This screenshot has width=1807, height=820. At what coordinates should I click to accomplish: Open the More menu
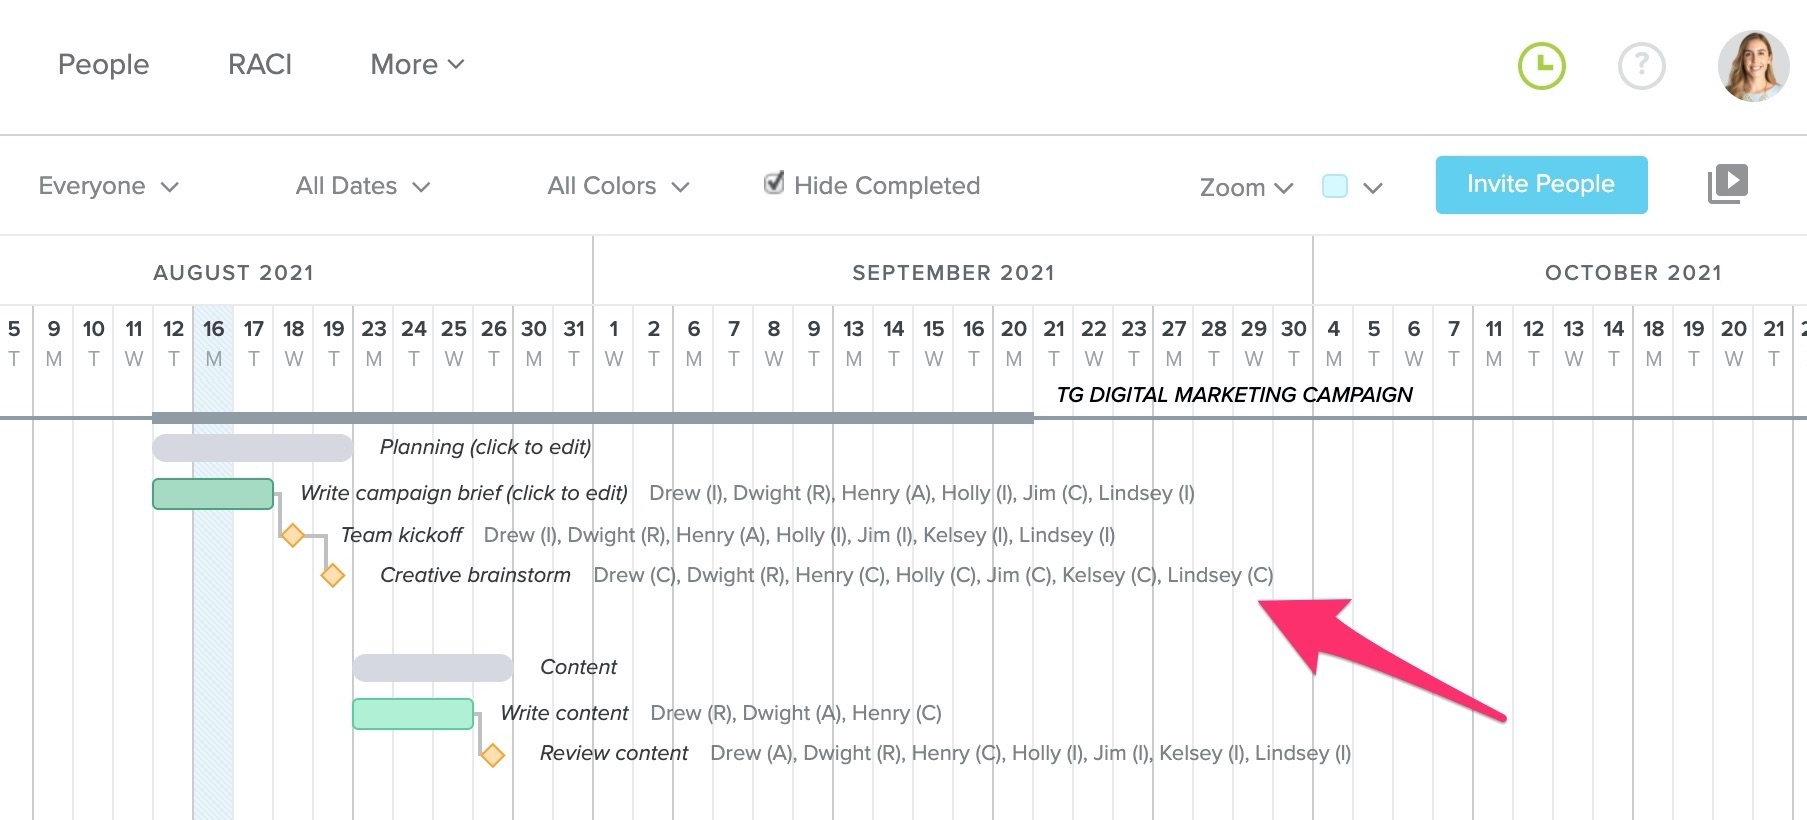416,64
